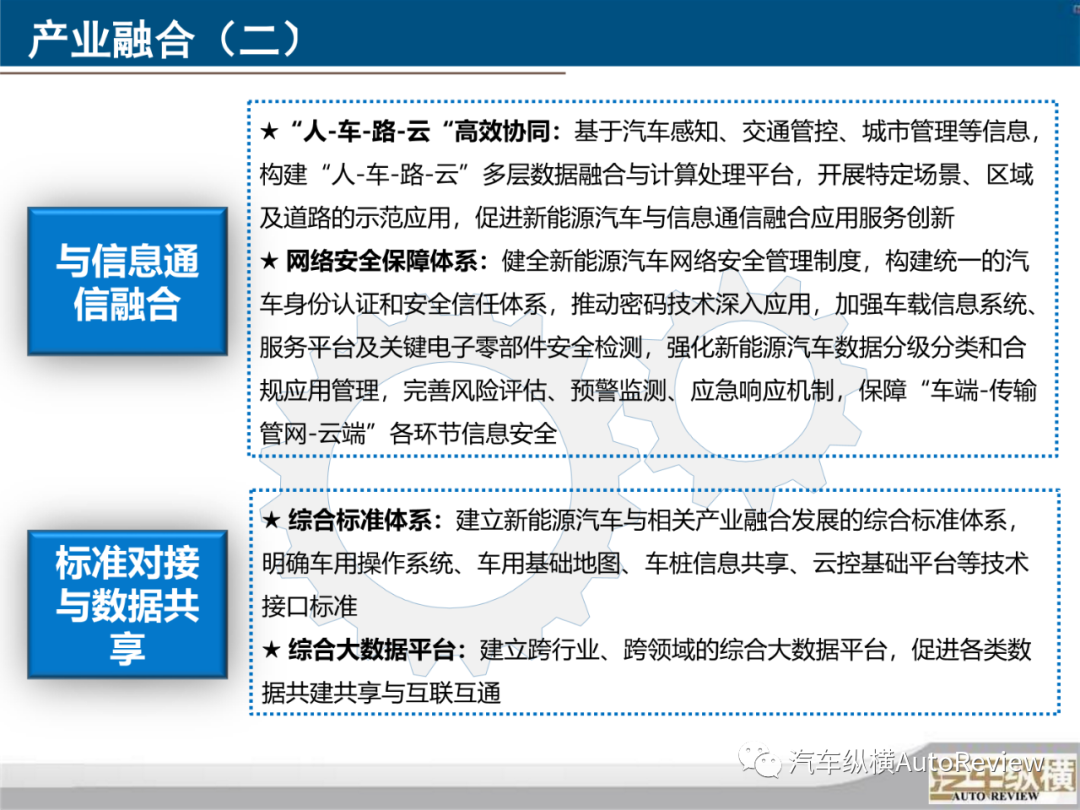Click the text line 据共建共享与互联互通
This screenshot has height=810, width=1080.
pos(380,692)
